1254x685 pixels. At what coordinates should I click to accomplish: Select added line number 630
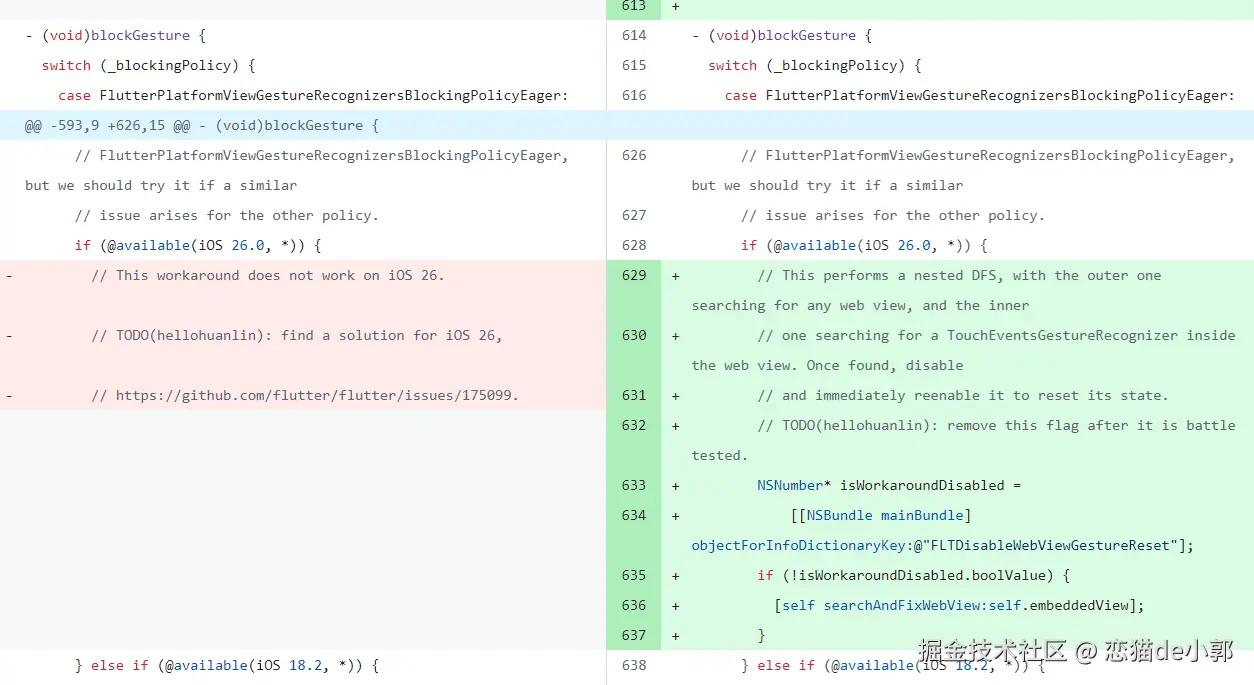coord(634,335)
